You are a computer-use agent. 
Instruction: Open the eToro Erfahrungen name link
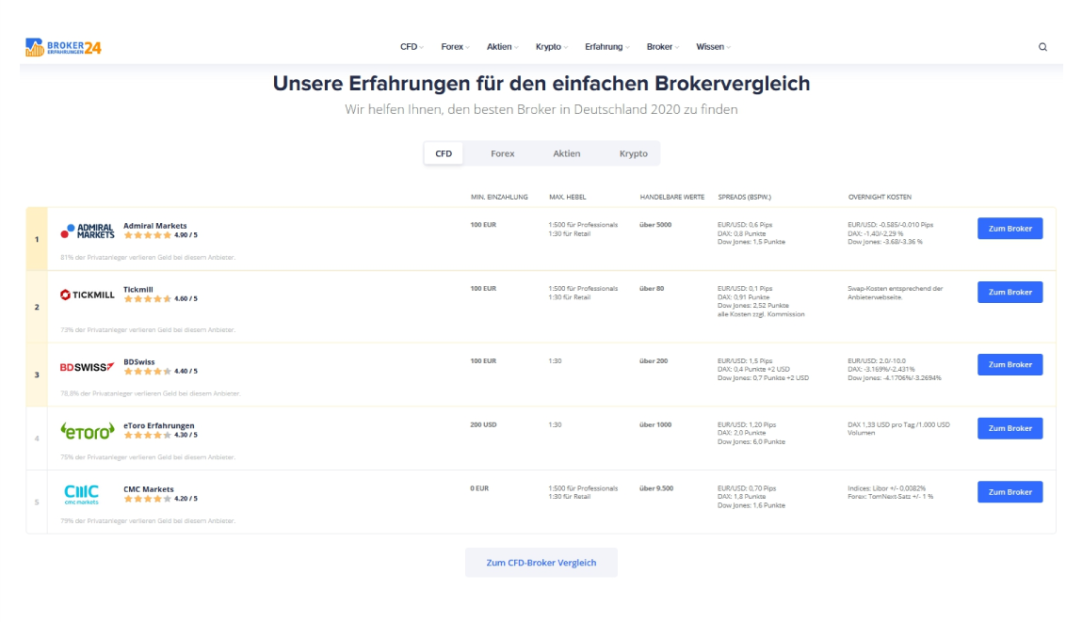point(159,425)
